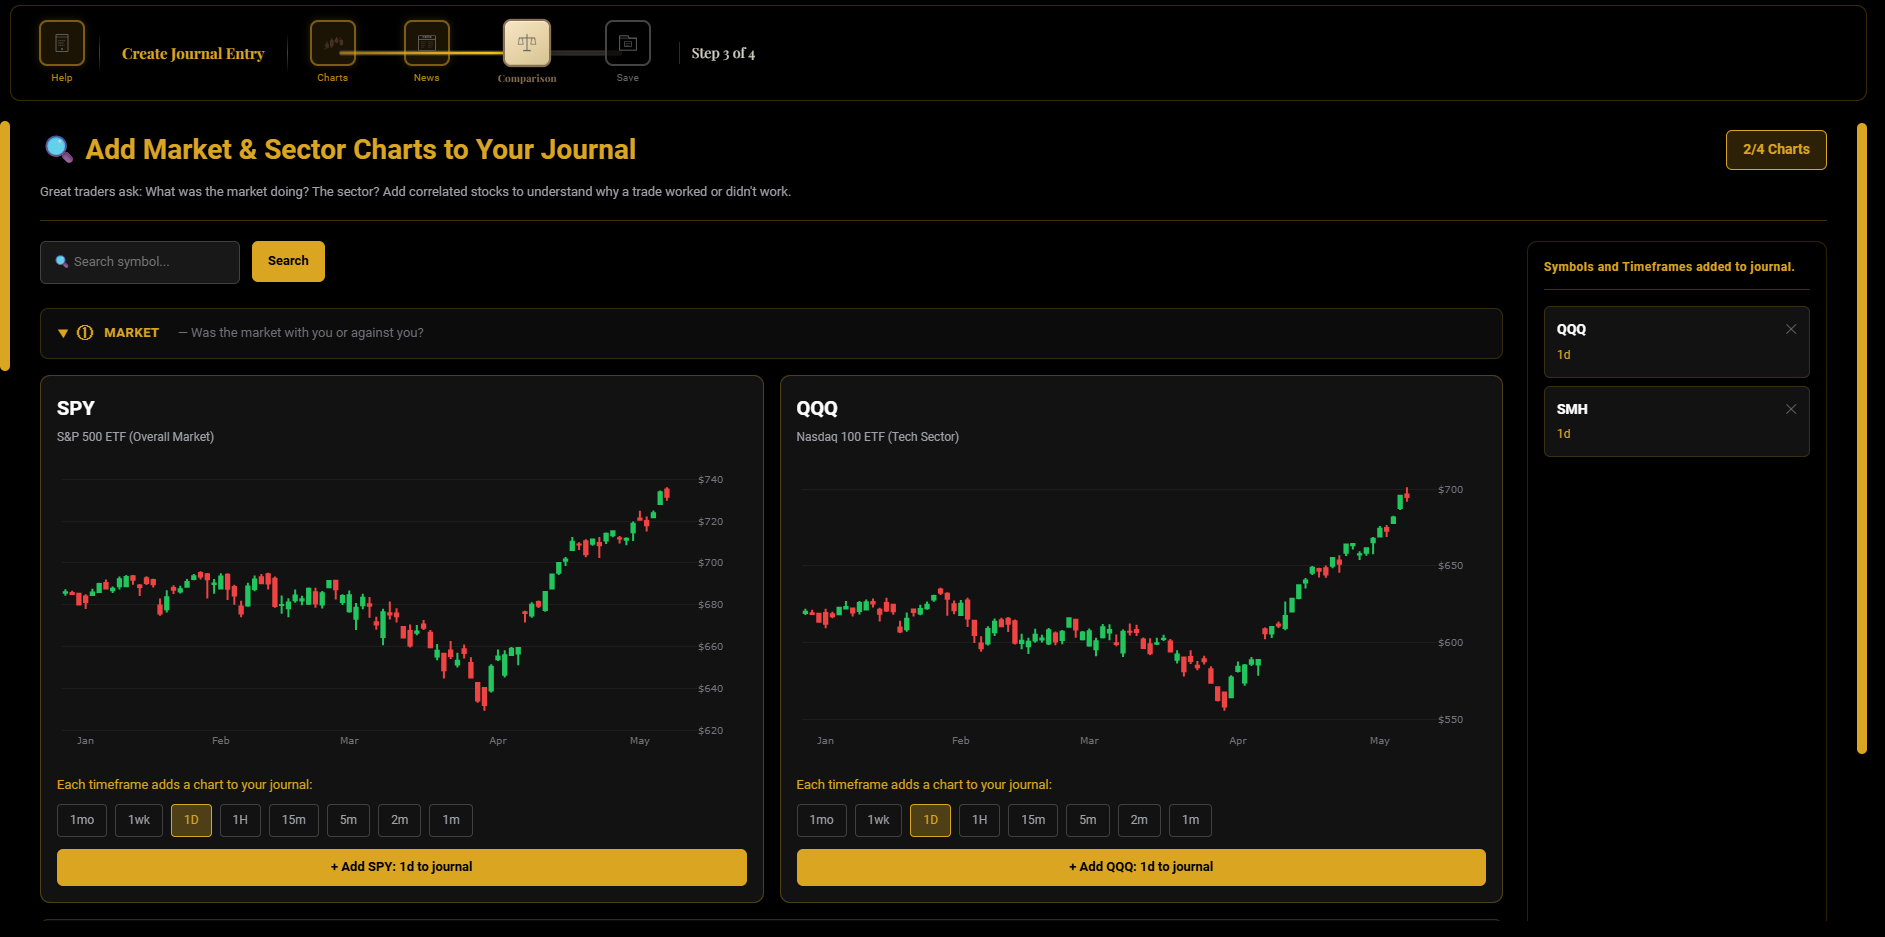The width and height of the screenshot is (1885, 937).
Task: Click Add QQQ: 1d to journal
Action: 1141,867
